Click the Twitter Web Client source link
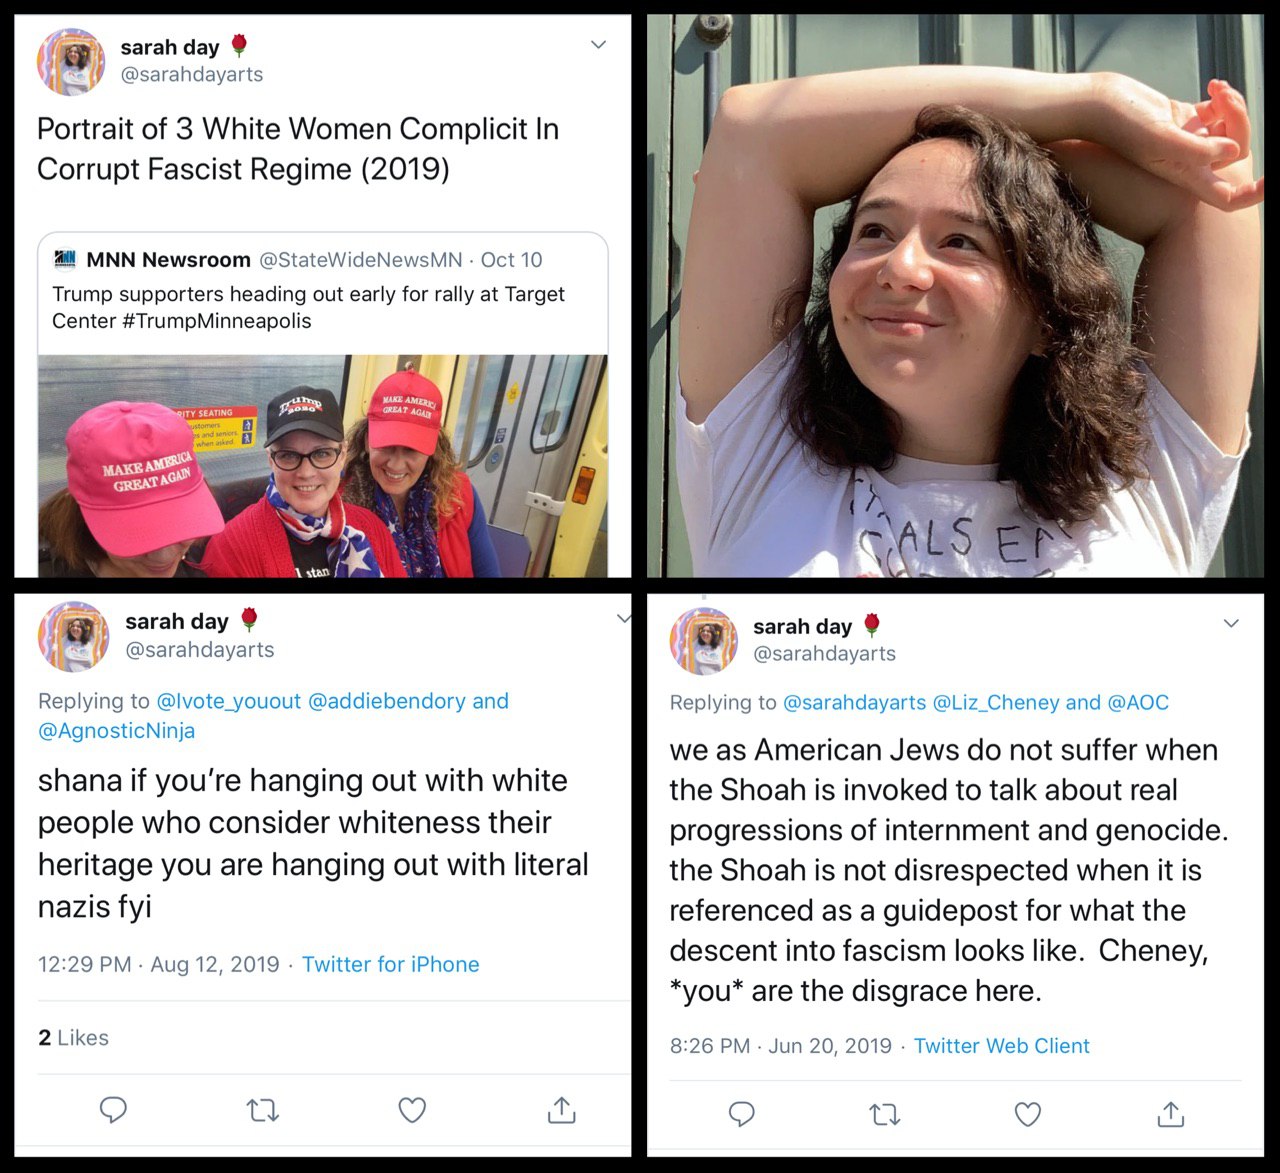This screenshot has height=1173, width=1280. point(1002,1046)
